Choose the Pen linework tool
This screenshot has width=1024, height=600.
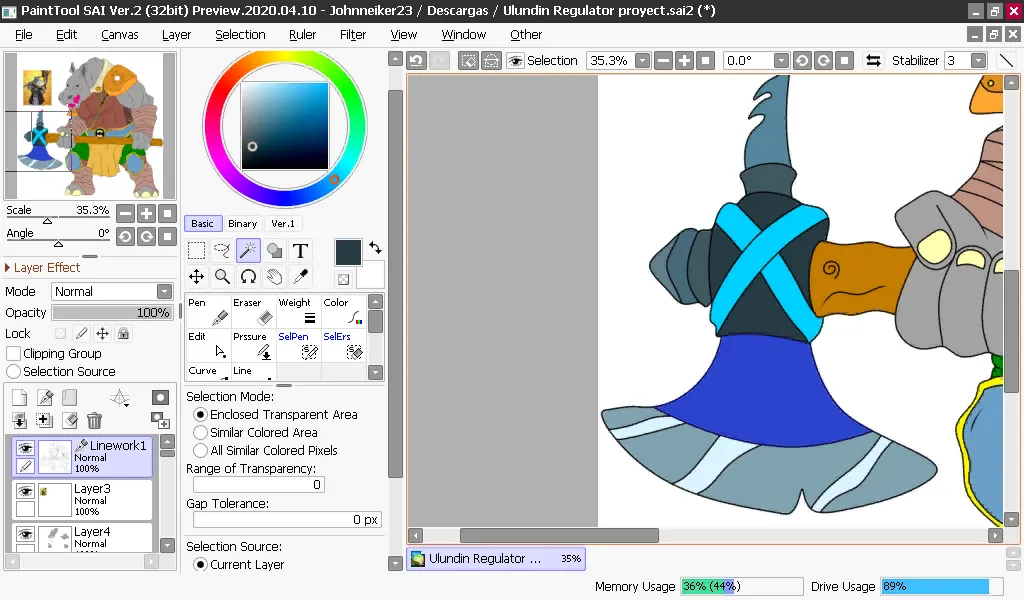tap(208, 311)
